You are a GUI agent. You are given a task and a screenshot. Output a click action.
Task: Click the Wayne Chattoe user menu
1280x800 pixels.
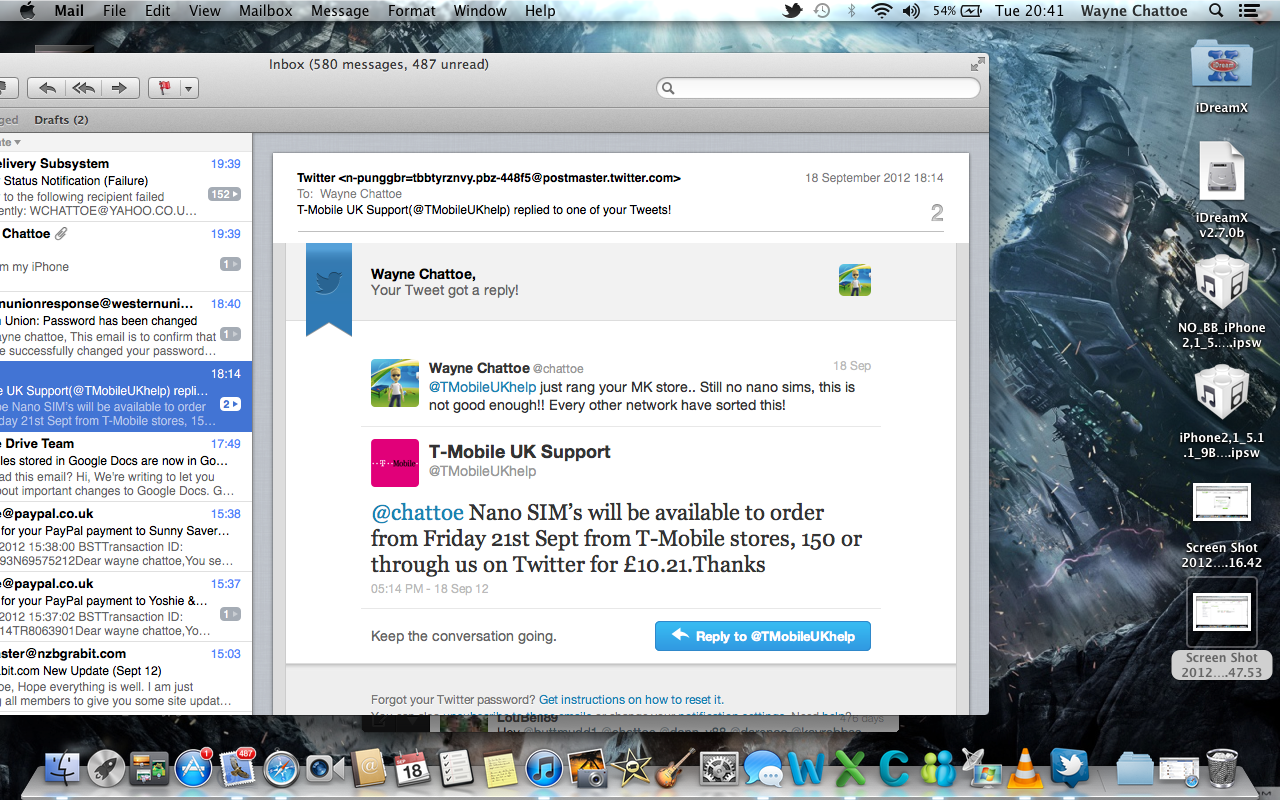click(1134, 11)
